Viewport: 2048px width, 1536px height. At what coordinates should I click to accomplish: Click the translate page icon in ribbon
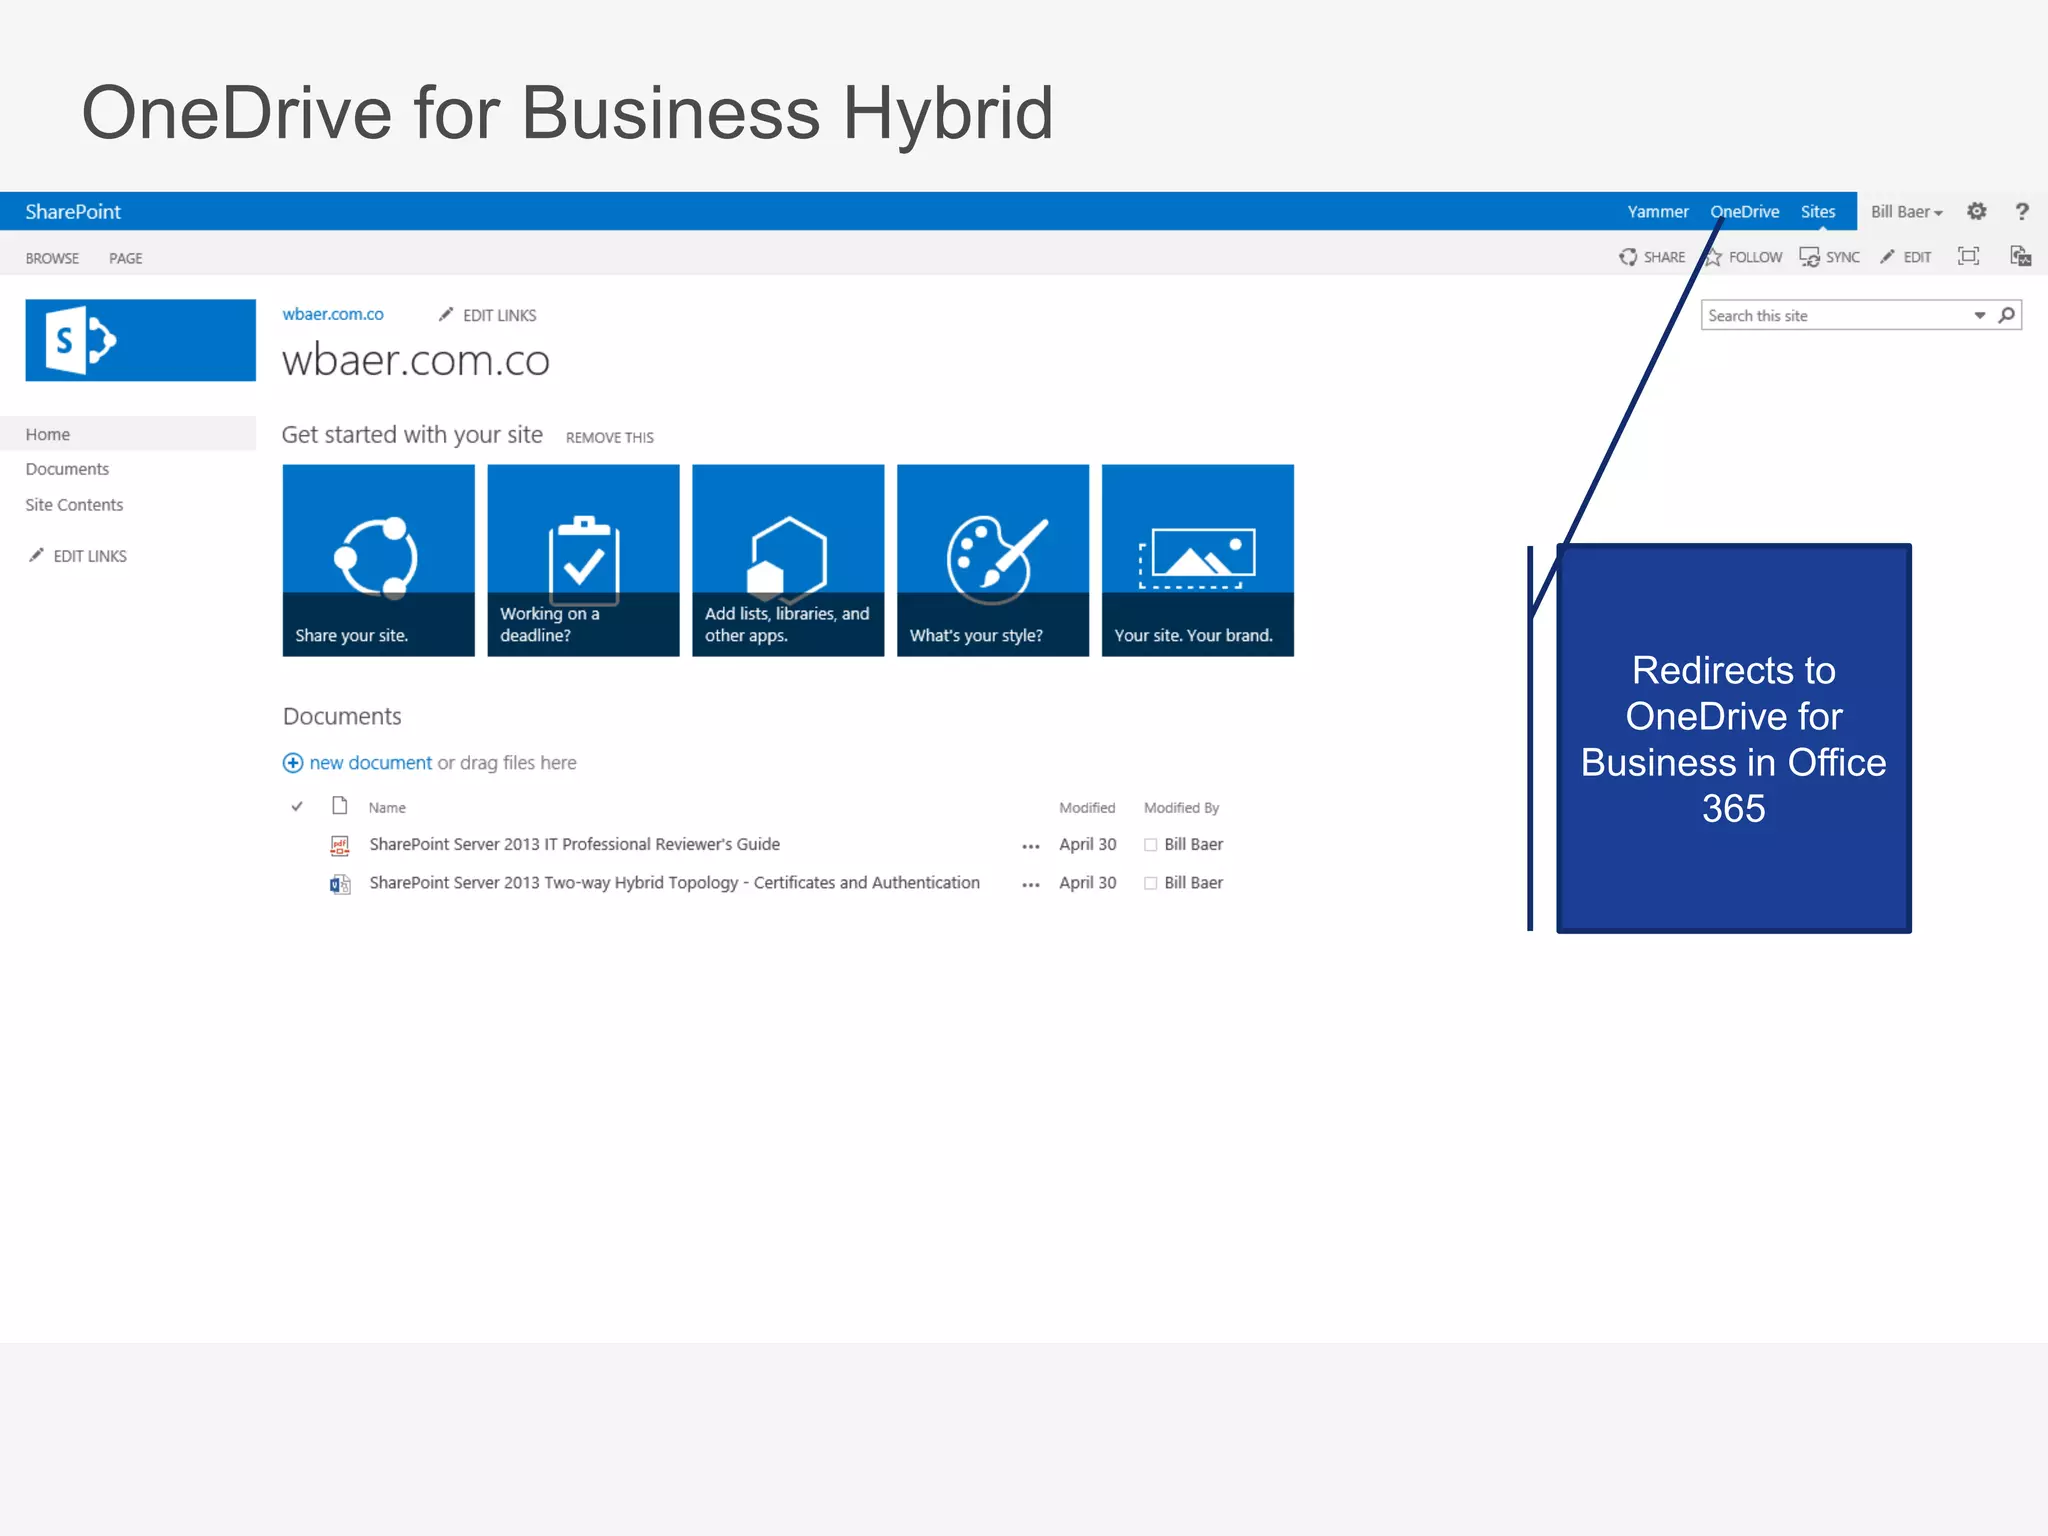pos(2020,256)
